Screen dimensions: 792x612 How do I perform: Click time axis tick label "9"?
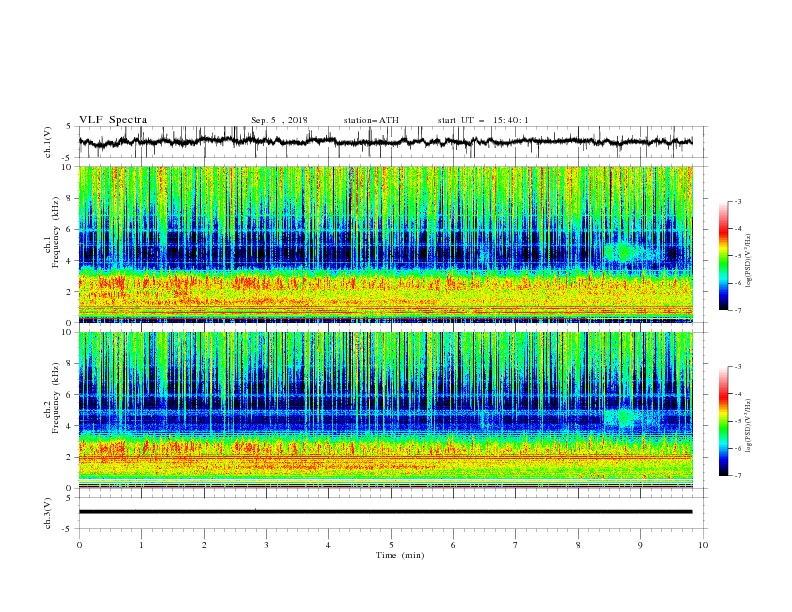640,545
